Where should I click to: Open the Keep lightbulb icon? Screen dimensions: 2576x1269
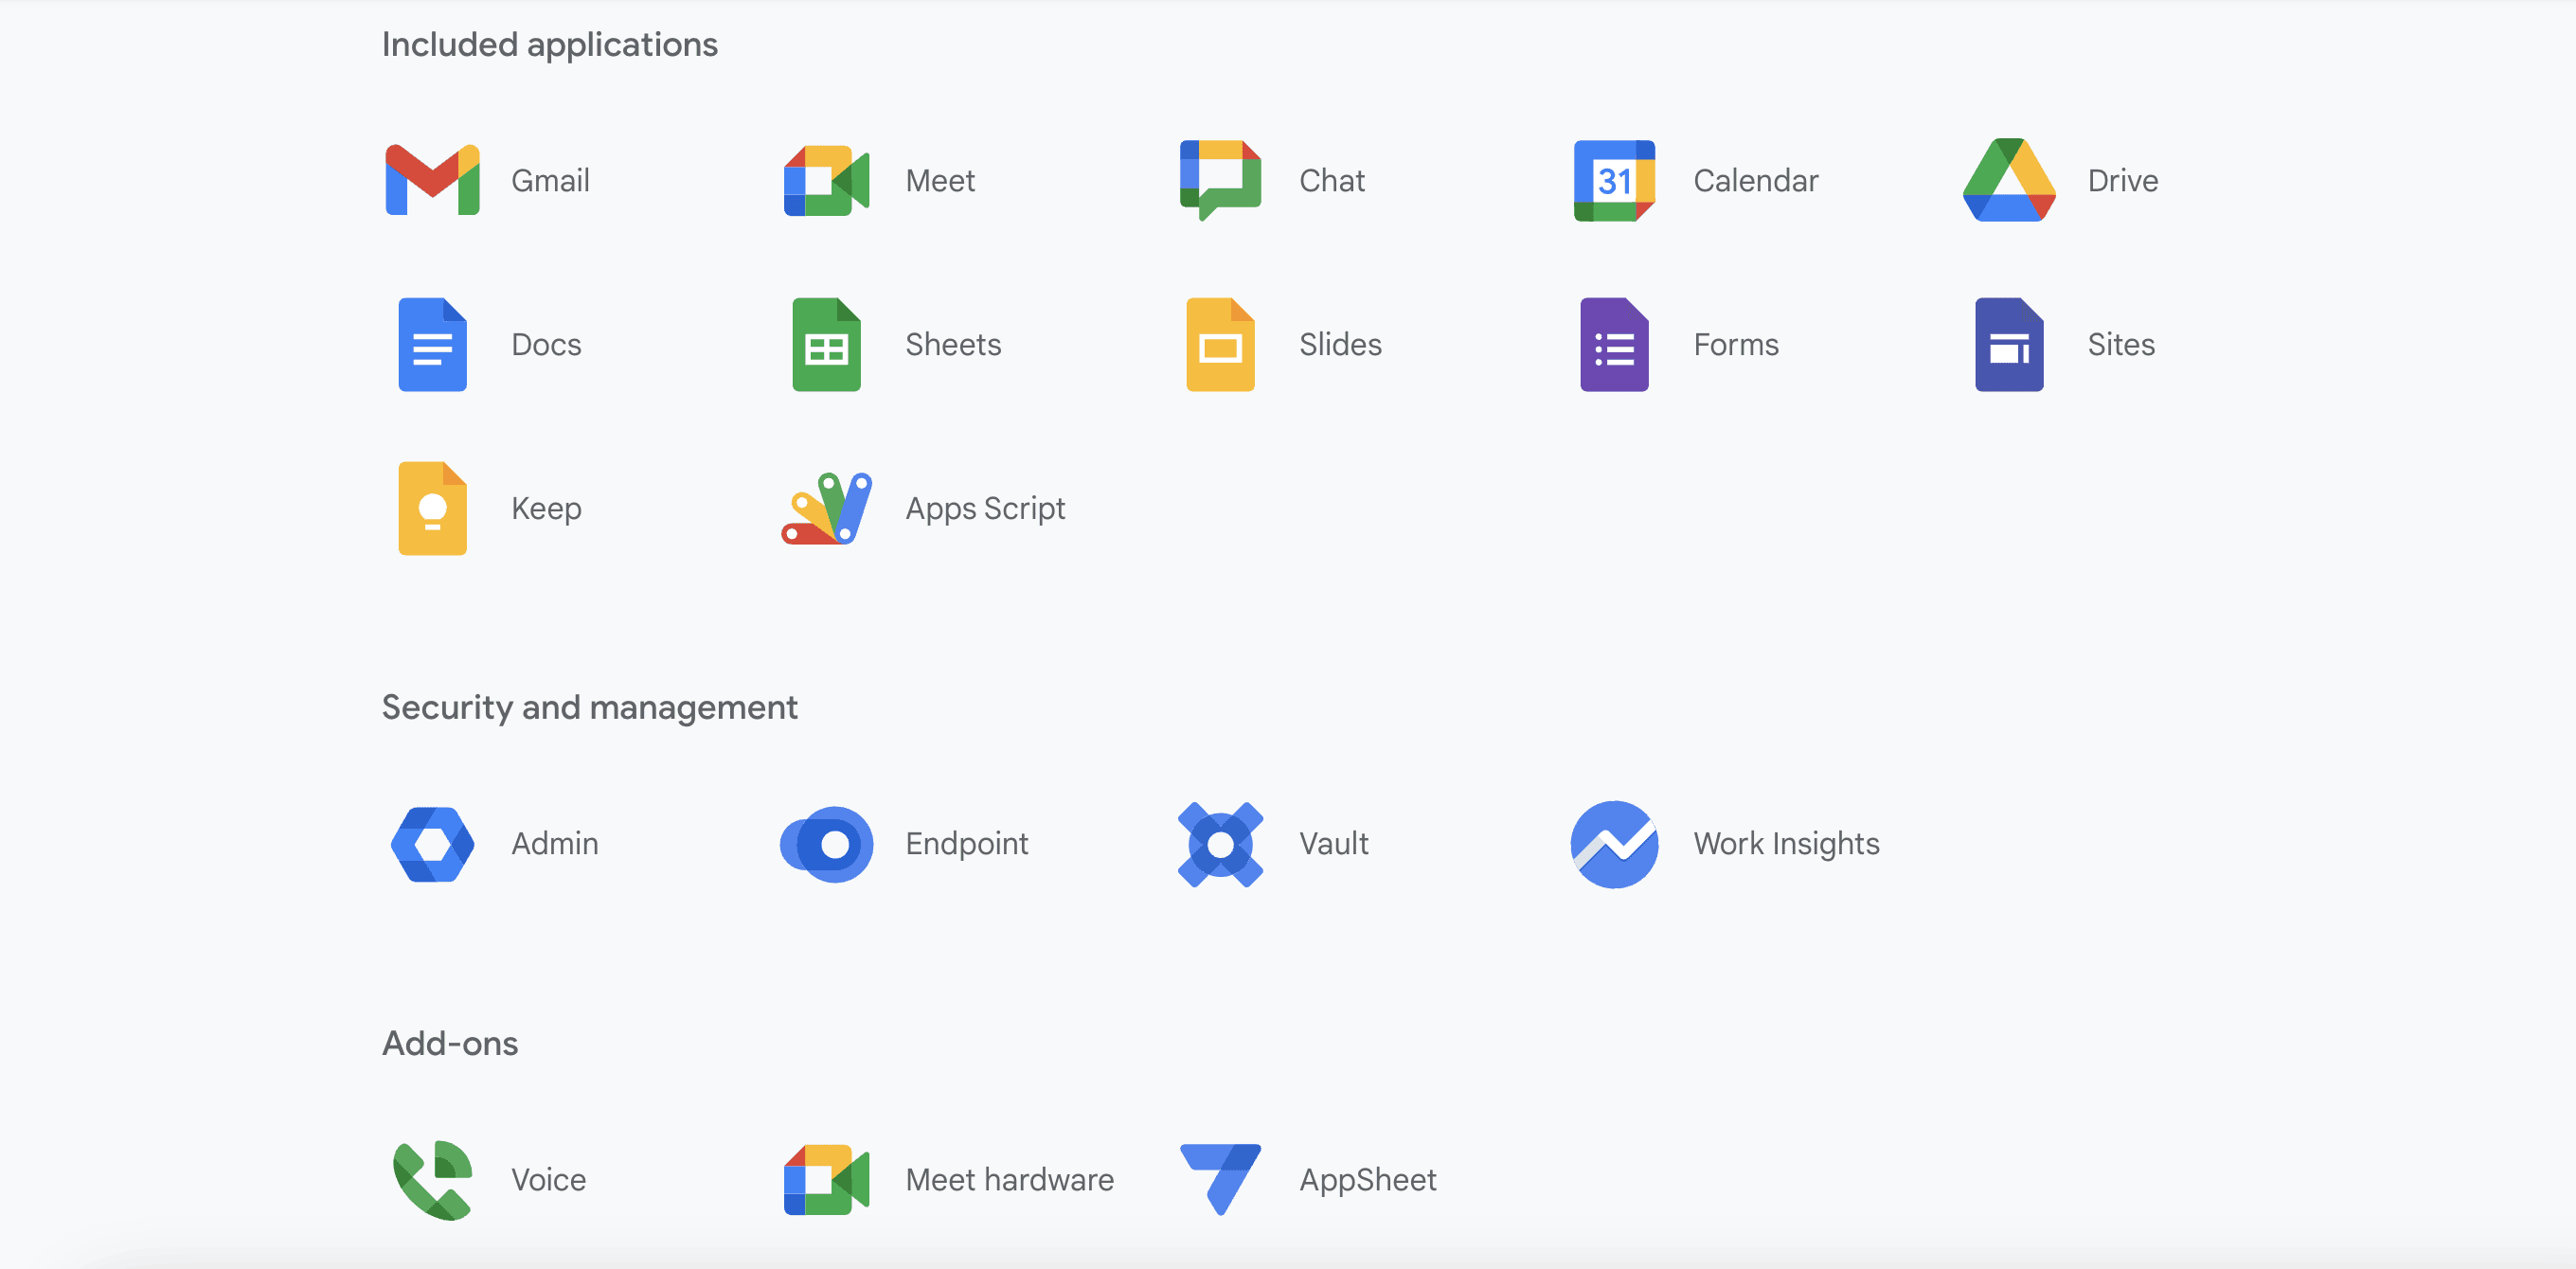click(x=432, y=508)
